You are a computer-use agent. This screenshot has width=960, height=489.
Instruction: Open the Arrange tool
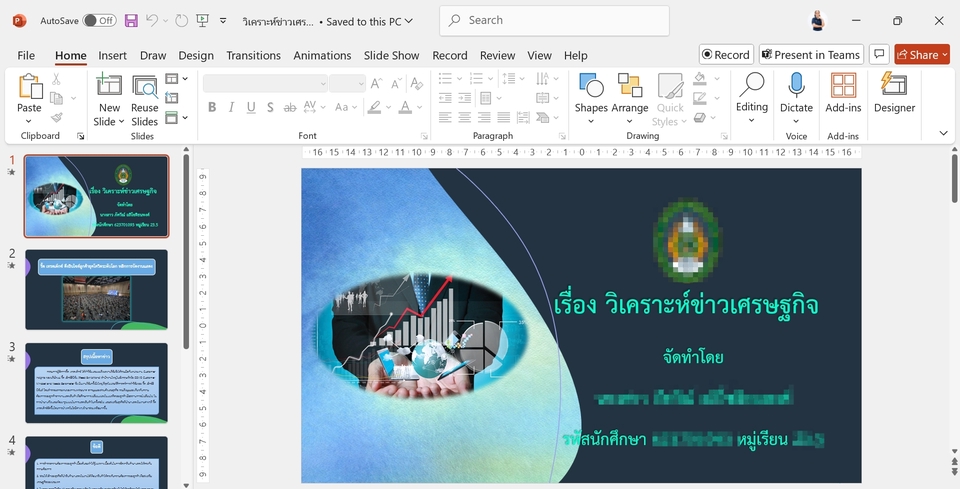629,98
